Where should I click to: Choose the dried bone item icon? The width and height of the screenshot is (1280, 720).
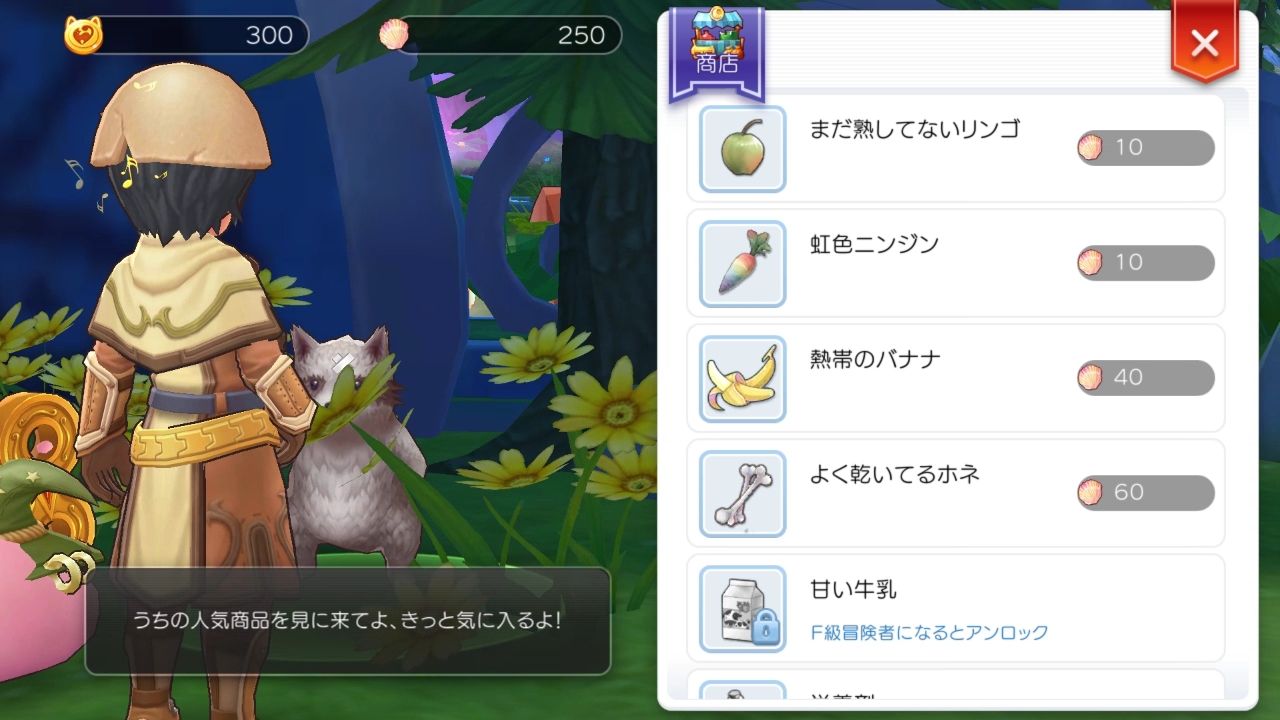tap(742, 493)
